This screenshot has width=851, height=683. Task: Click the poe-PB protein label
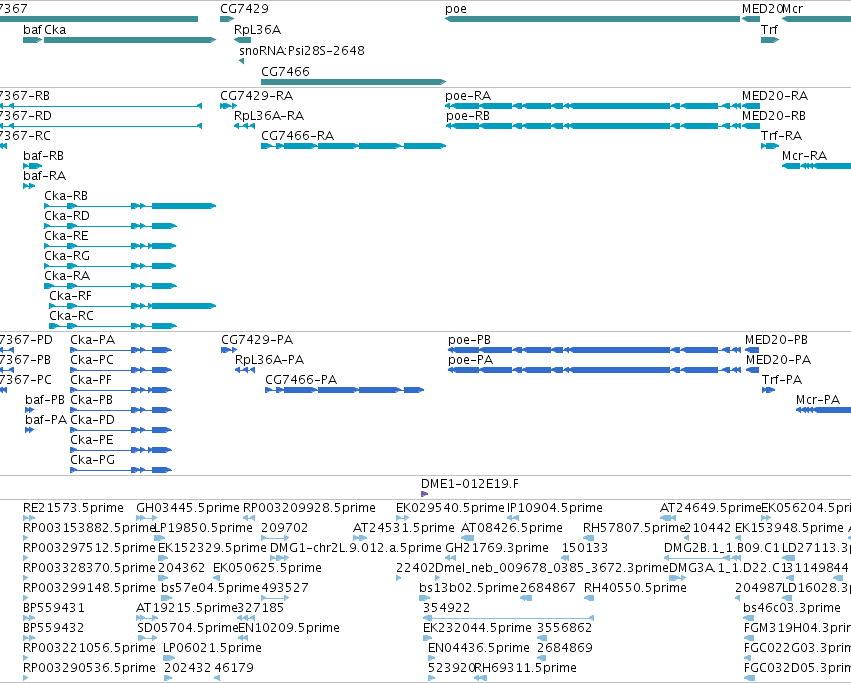(469, 340)
